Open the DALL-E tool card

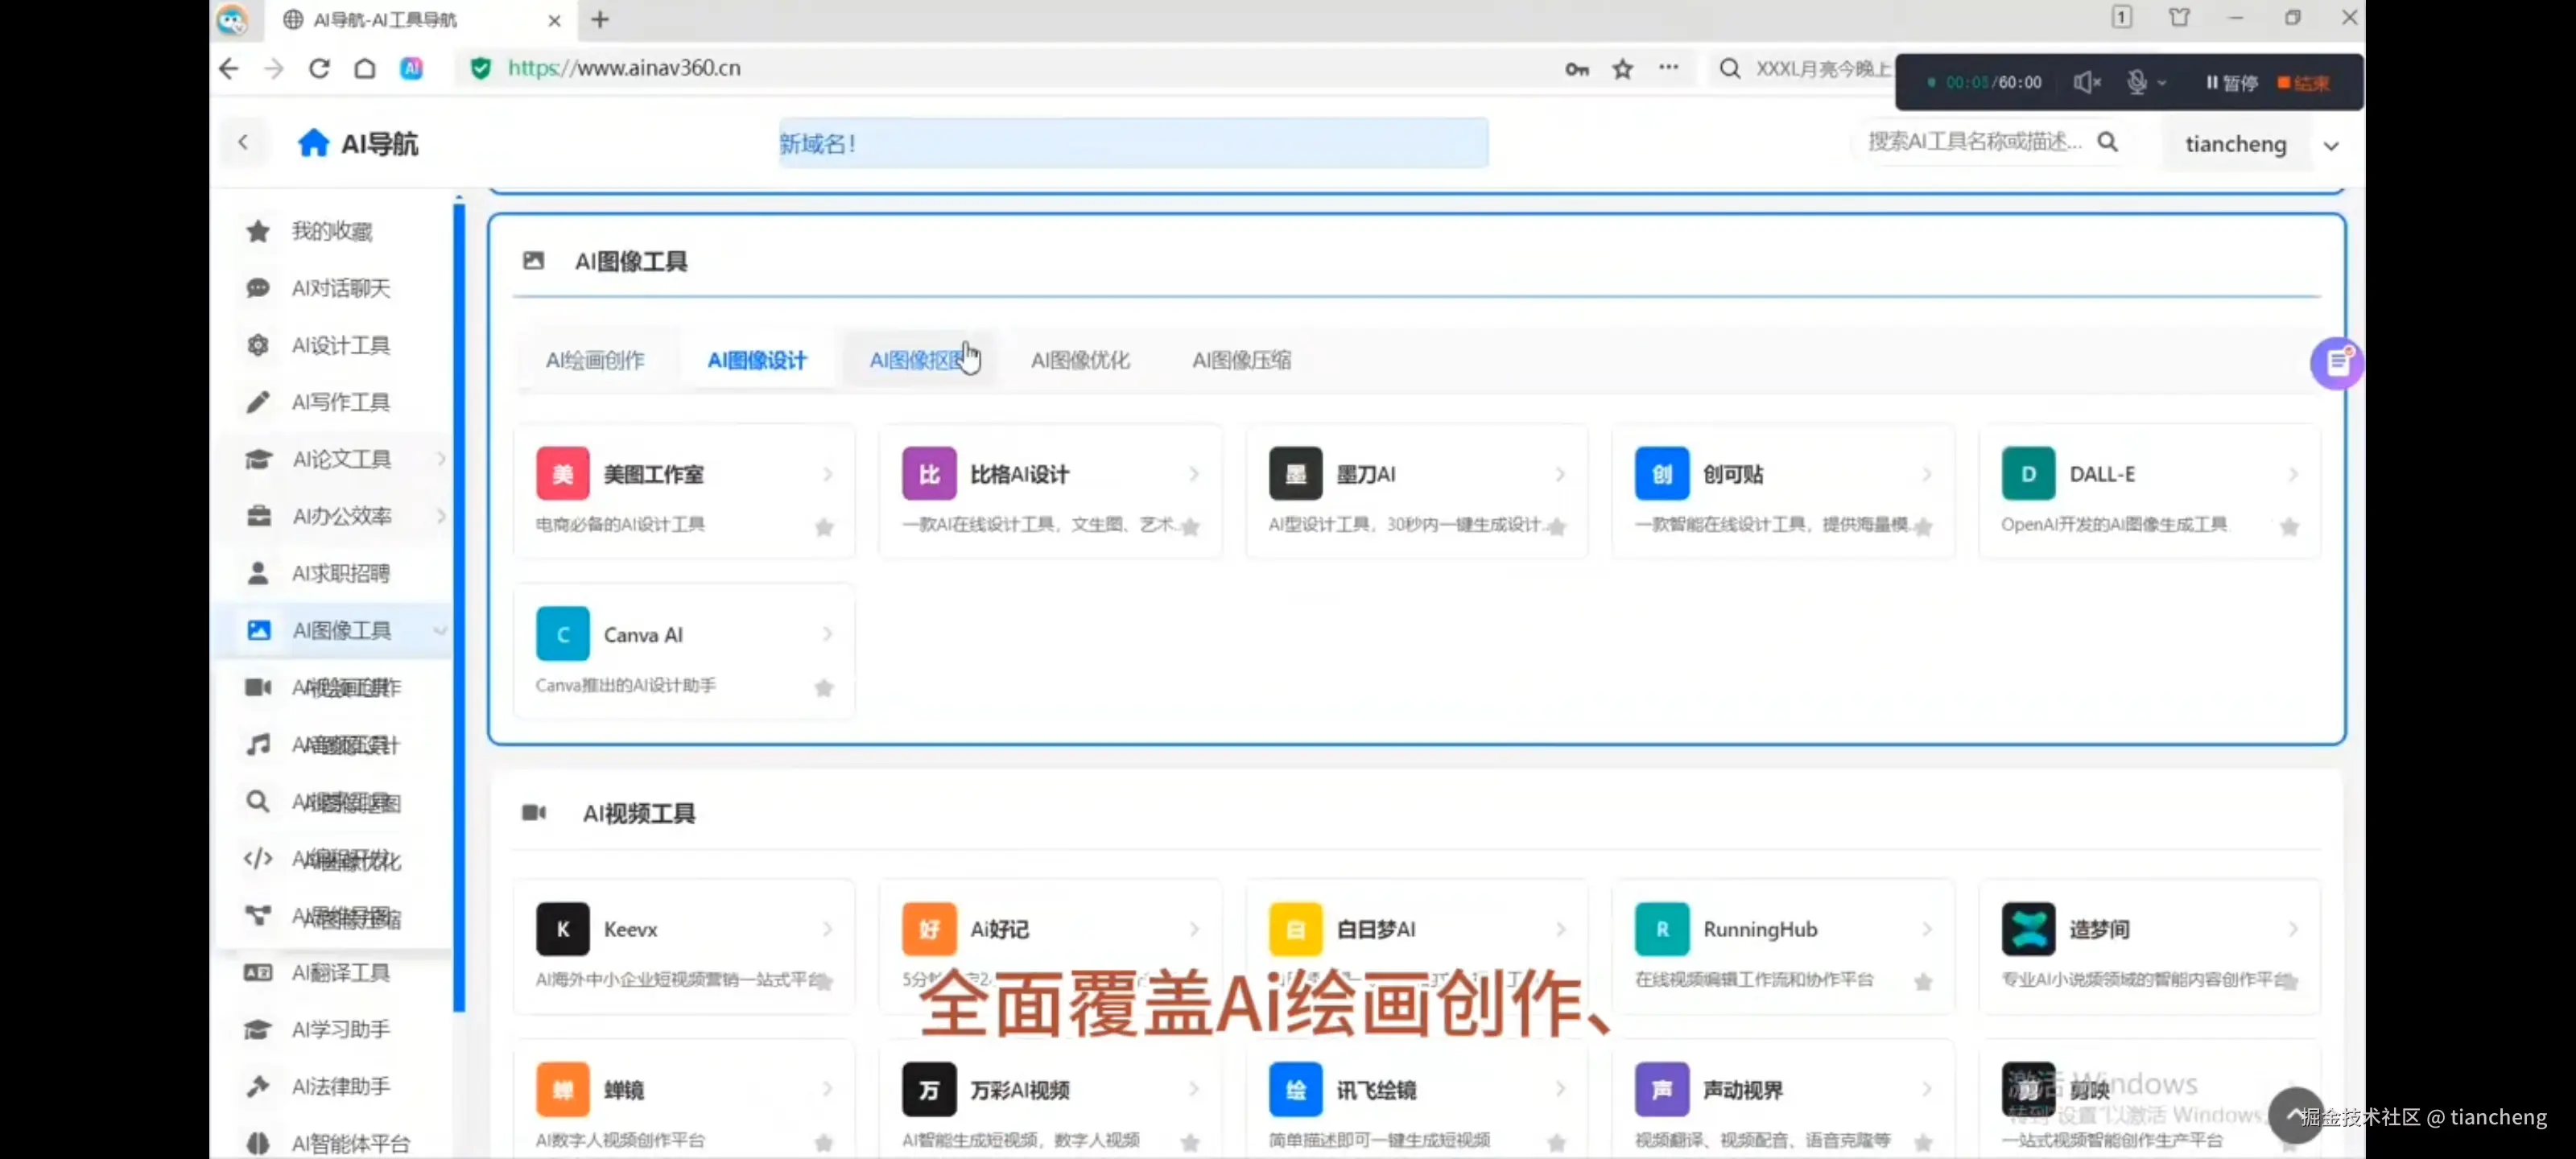(2150, 490)
